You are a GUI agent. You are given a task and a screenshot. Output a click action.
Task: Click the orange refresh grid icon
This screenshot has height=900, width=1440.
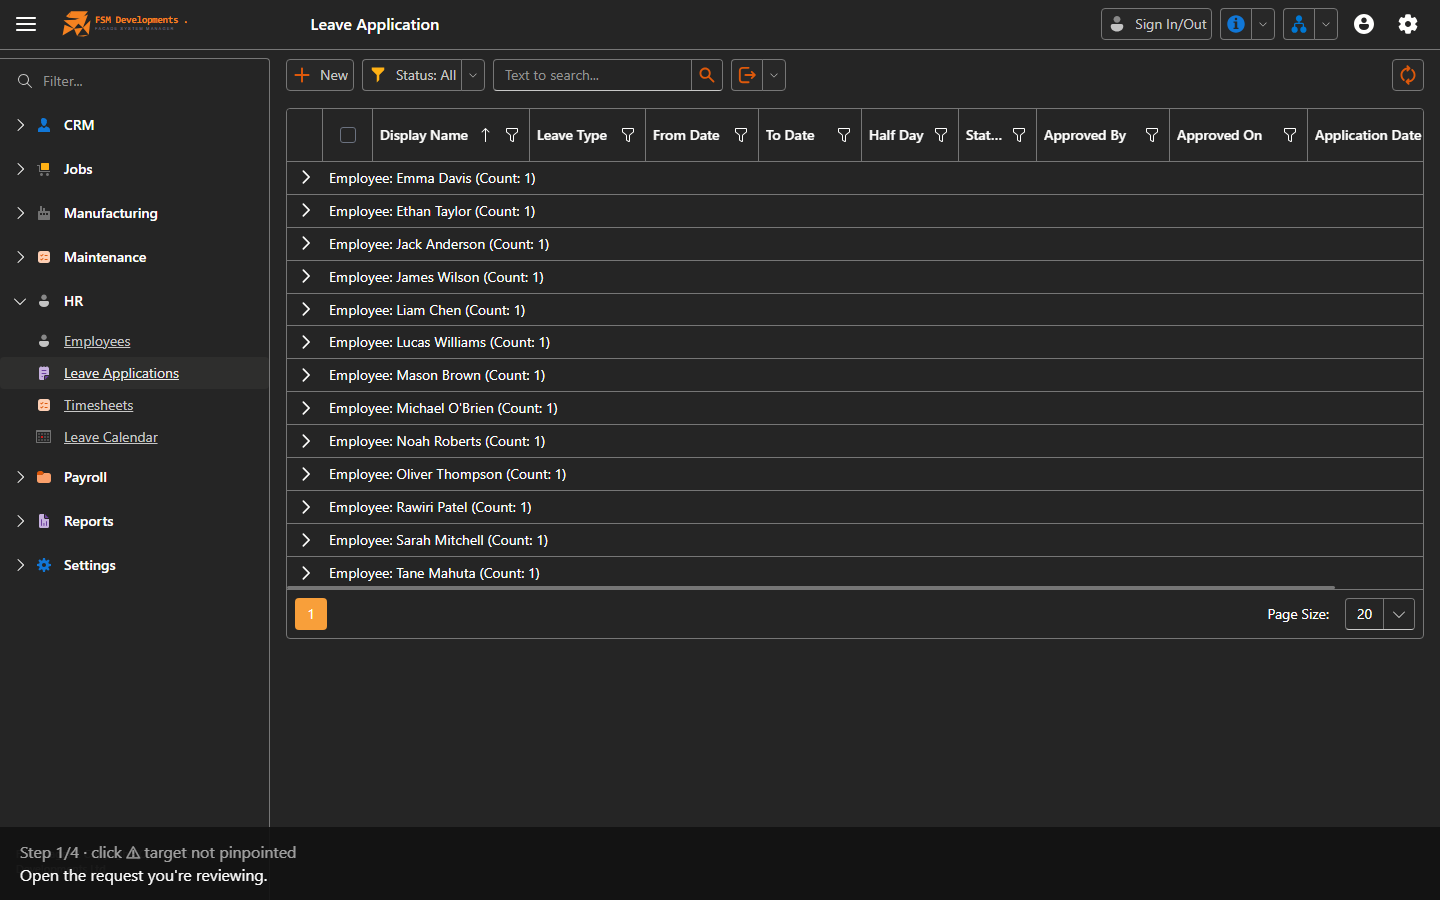(x=1408, y=75)
